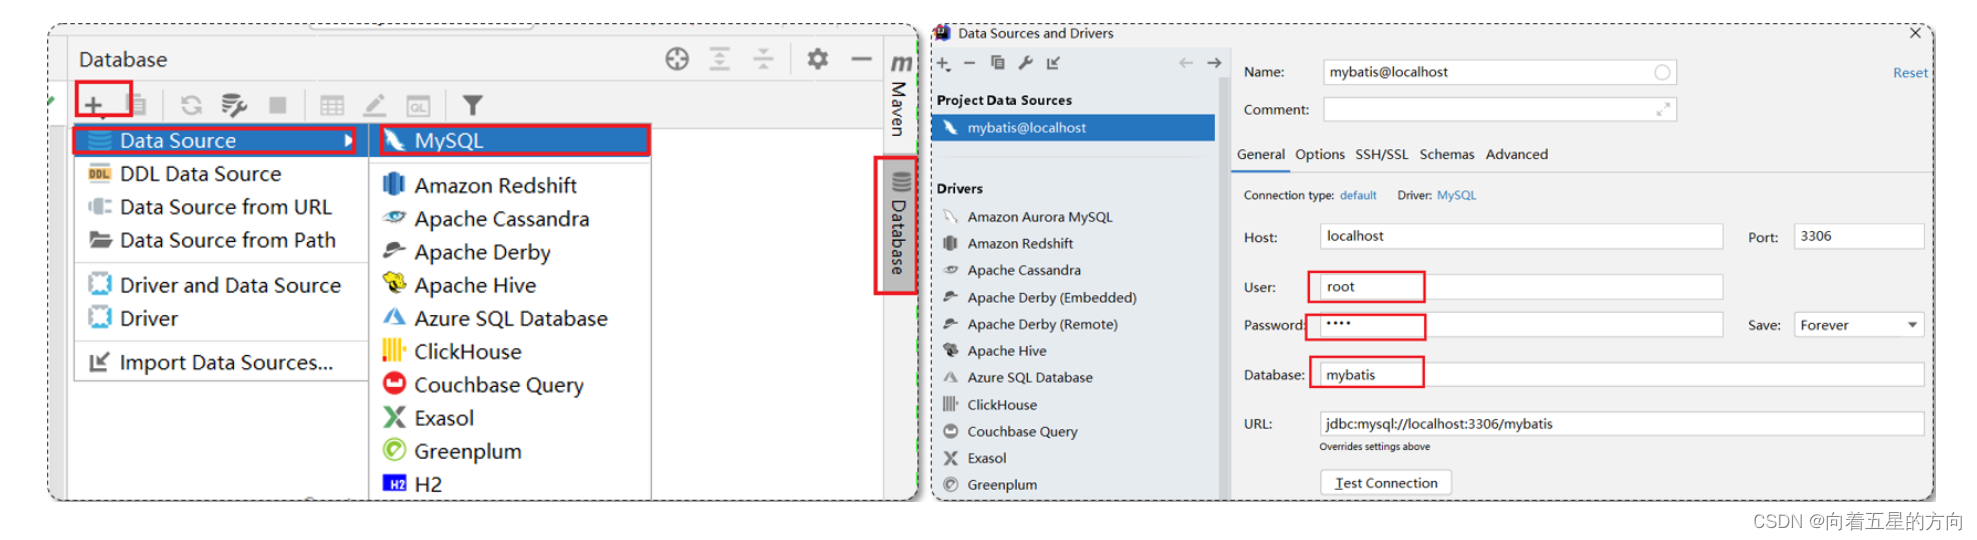Choose the Driver menu entry
Screen dimensions: 1977x540
click(x=221, y=318)
